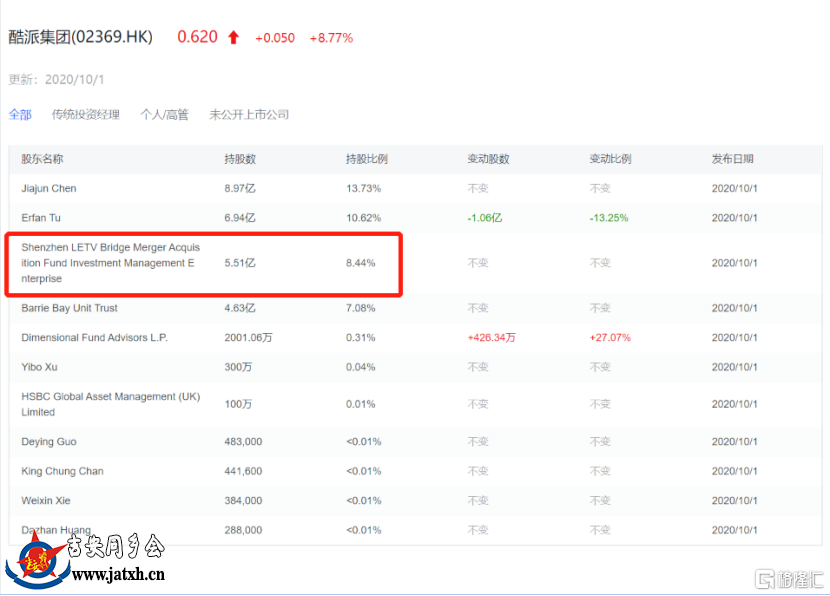Viewport: 830px width, 596px height.
Task: Select the Shenzhen LETV Bridge Merger shareholder
Action: tap(111, 263)
